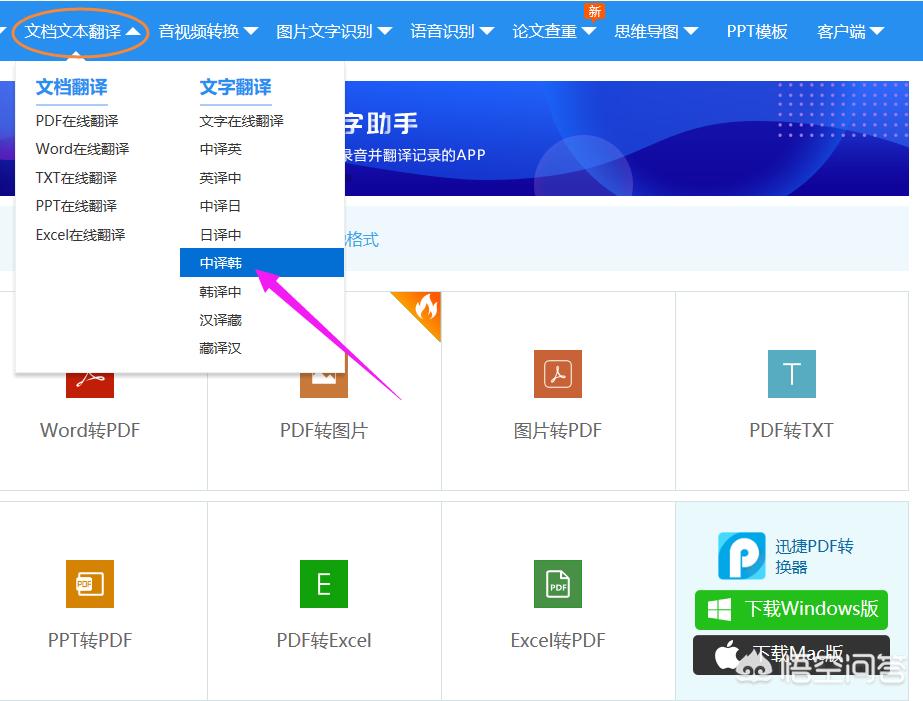Click the 新 badge on 论文查重
The width and height of the screenshot is (923, 701).
pyautogui.click(x=595, y=11)
